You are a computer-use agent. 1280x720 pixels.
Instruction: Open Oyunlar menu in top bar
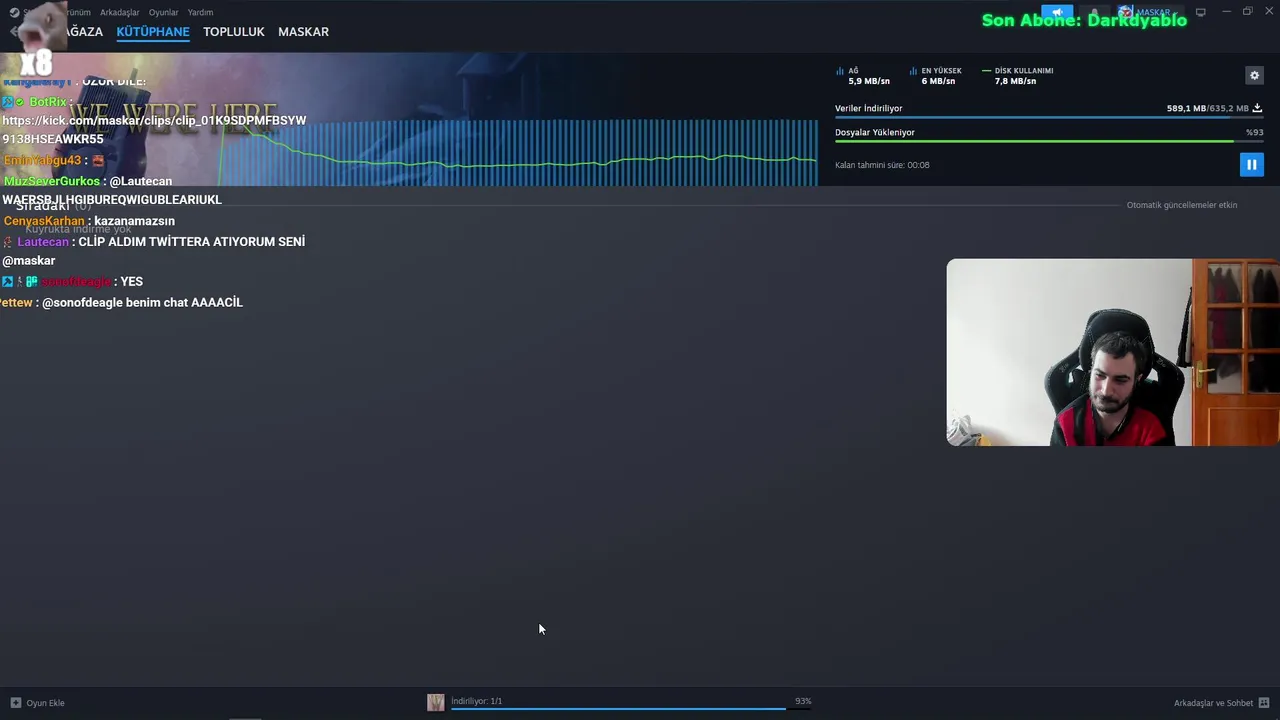click(x=163, y=12)
